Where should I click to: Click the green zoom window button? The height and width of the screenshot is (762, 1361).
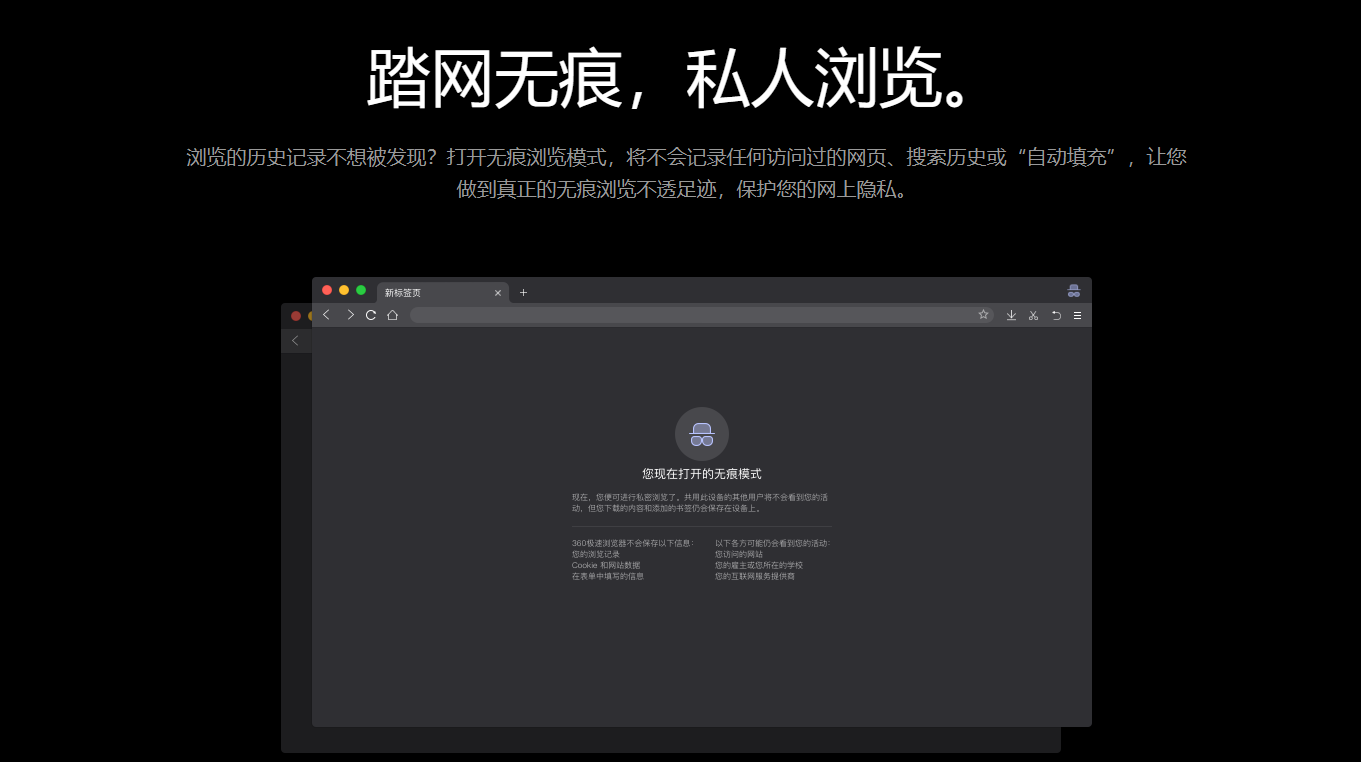(x=360, y=290)
